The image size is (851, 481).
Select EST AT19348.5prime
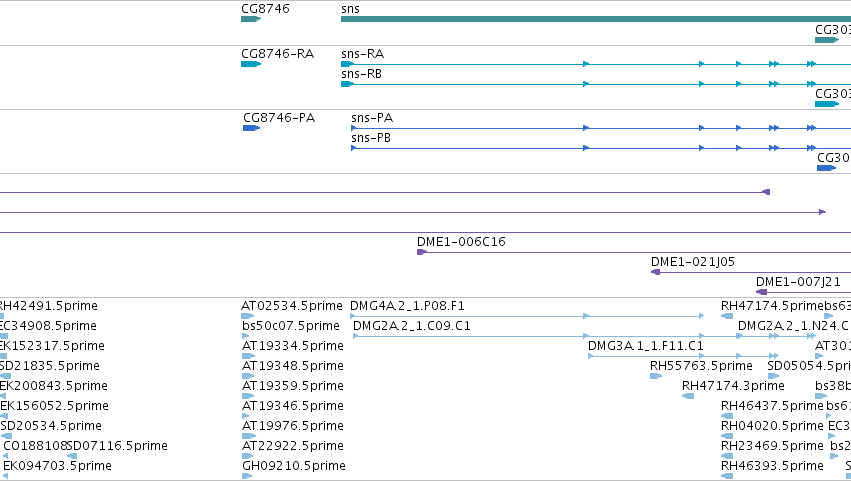[293, 366]
